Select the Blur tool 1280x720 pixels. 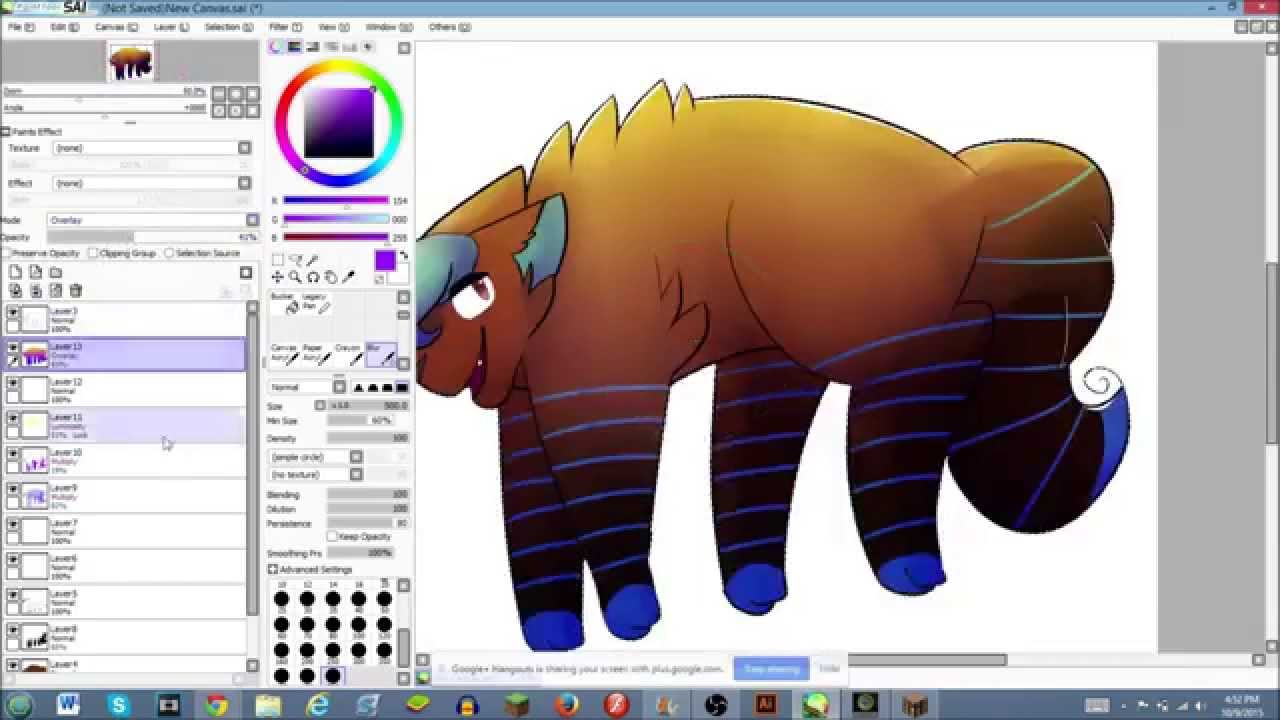point(380,354)
